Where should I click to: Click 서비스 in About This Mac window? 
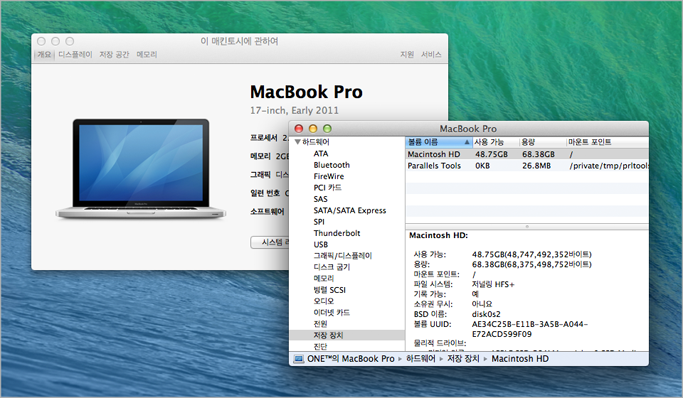(431, 54)
